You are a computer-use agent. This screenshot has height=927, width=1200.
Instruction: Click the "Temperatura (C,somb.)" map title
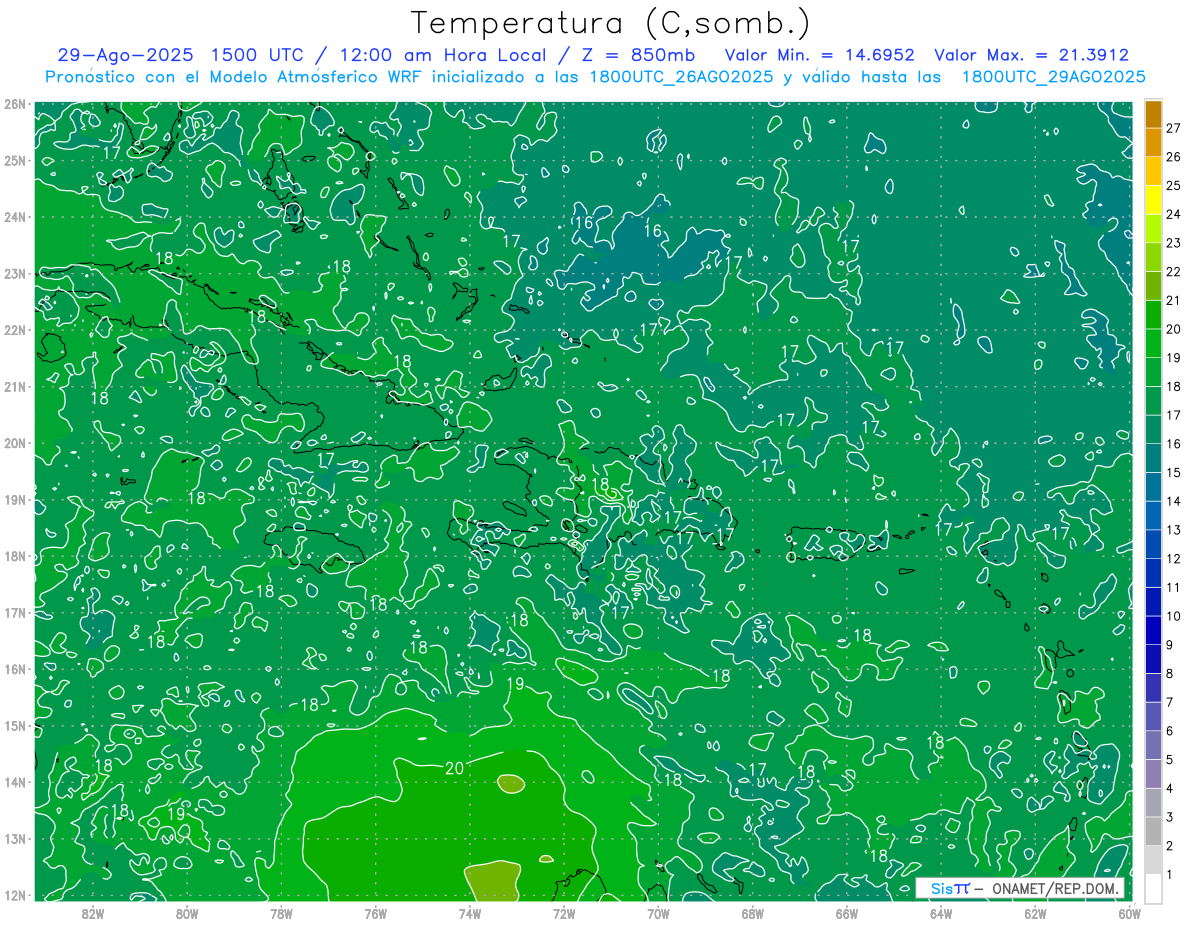coord(611,23)
